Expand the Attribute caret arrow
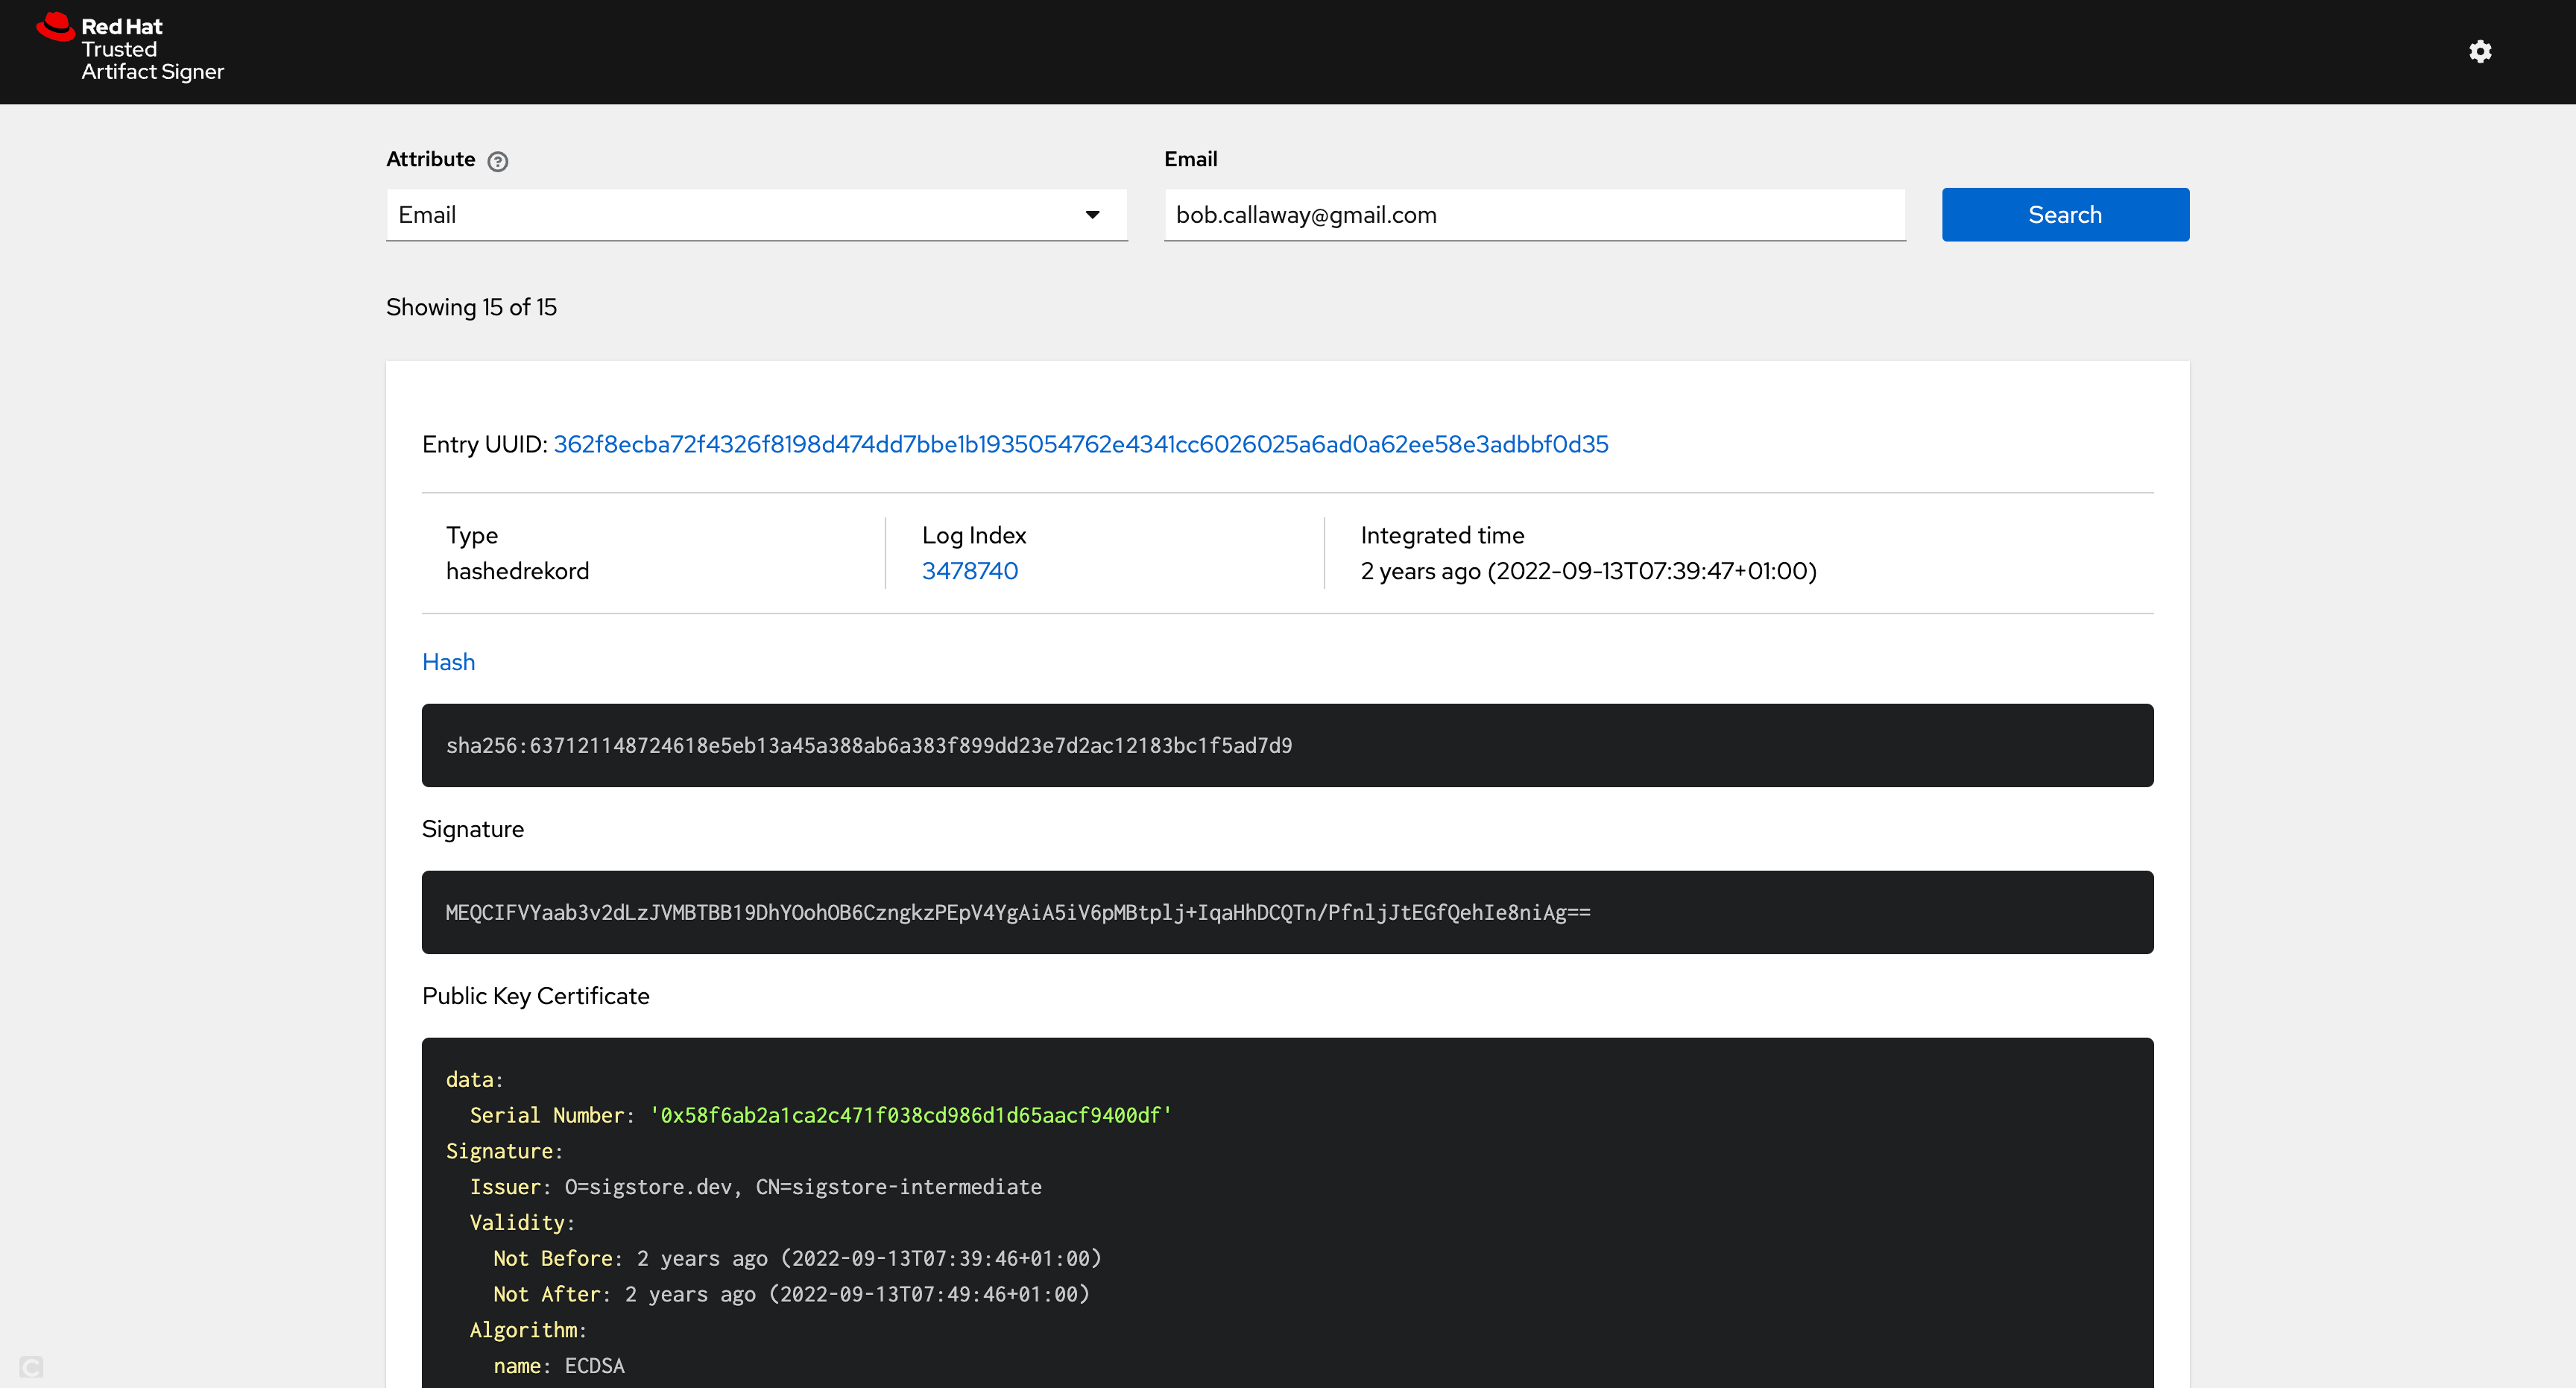Image resolution: width=2576 pixels, height=1388 pixels. (1092, 215)
